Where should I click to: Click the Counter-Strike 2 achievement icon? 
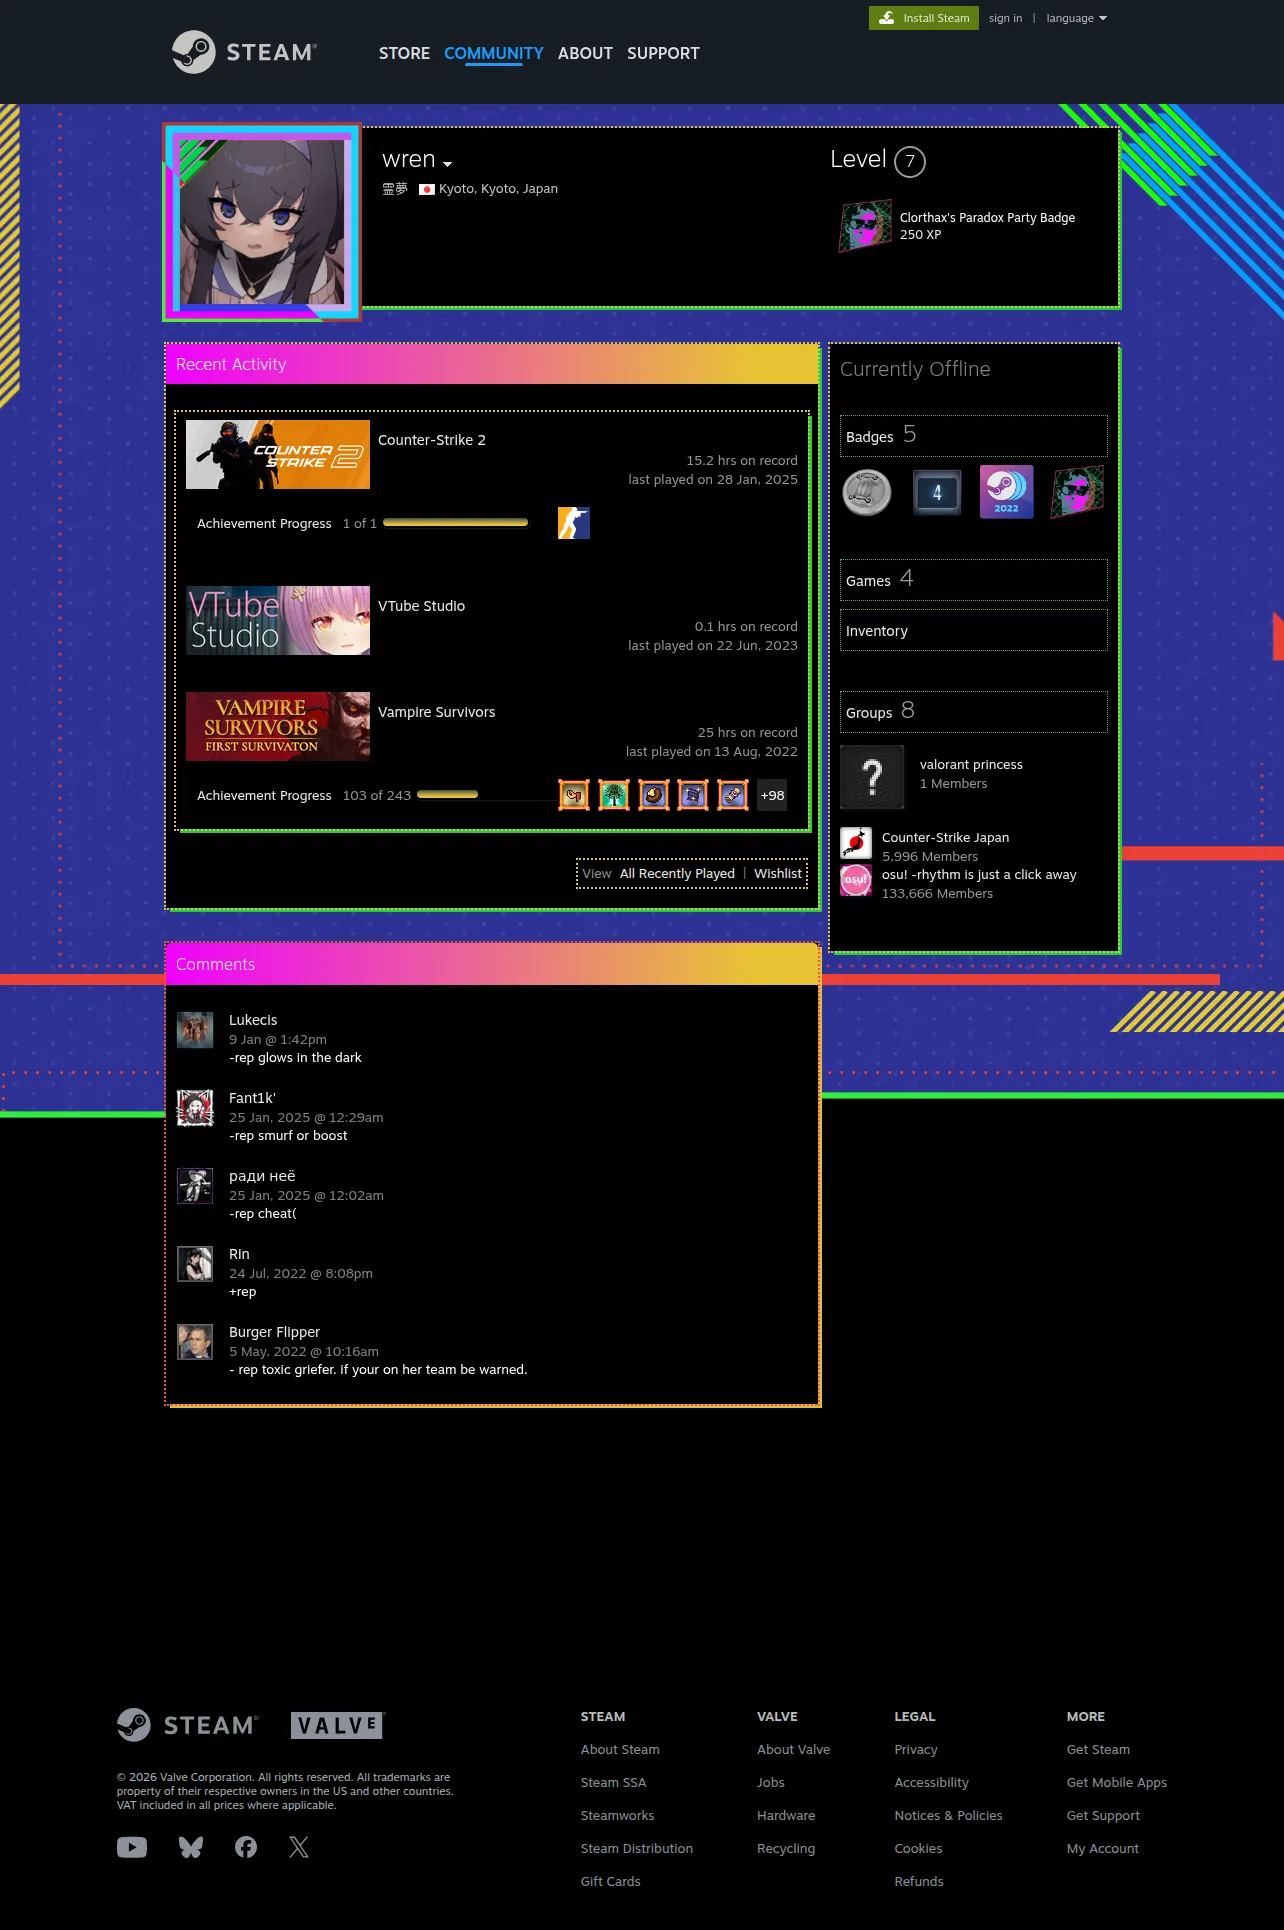coord(574,523)
